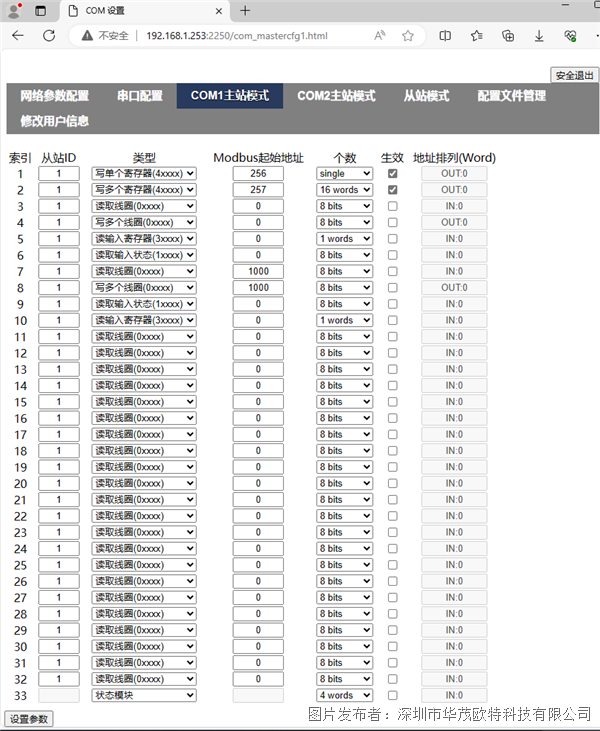This screenshot has width=600, height=731.
Task: Open row 6 type dropdown 读取输入状态
Action: [144, 255]
